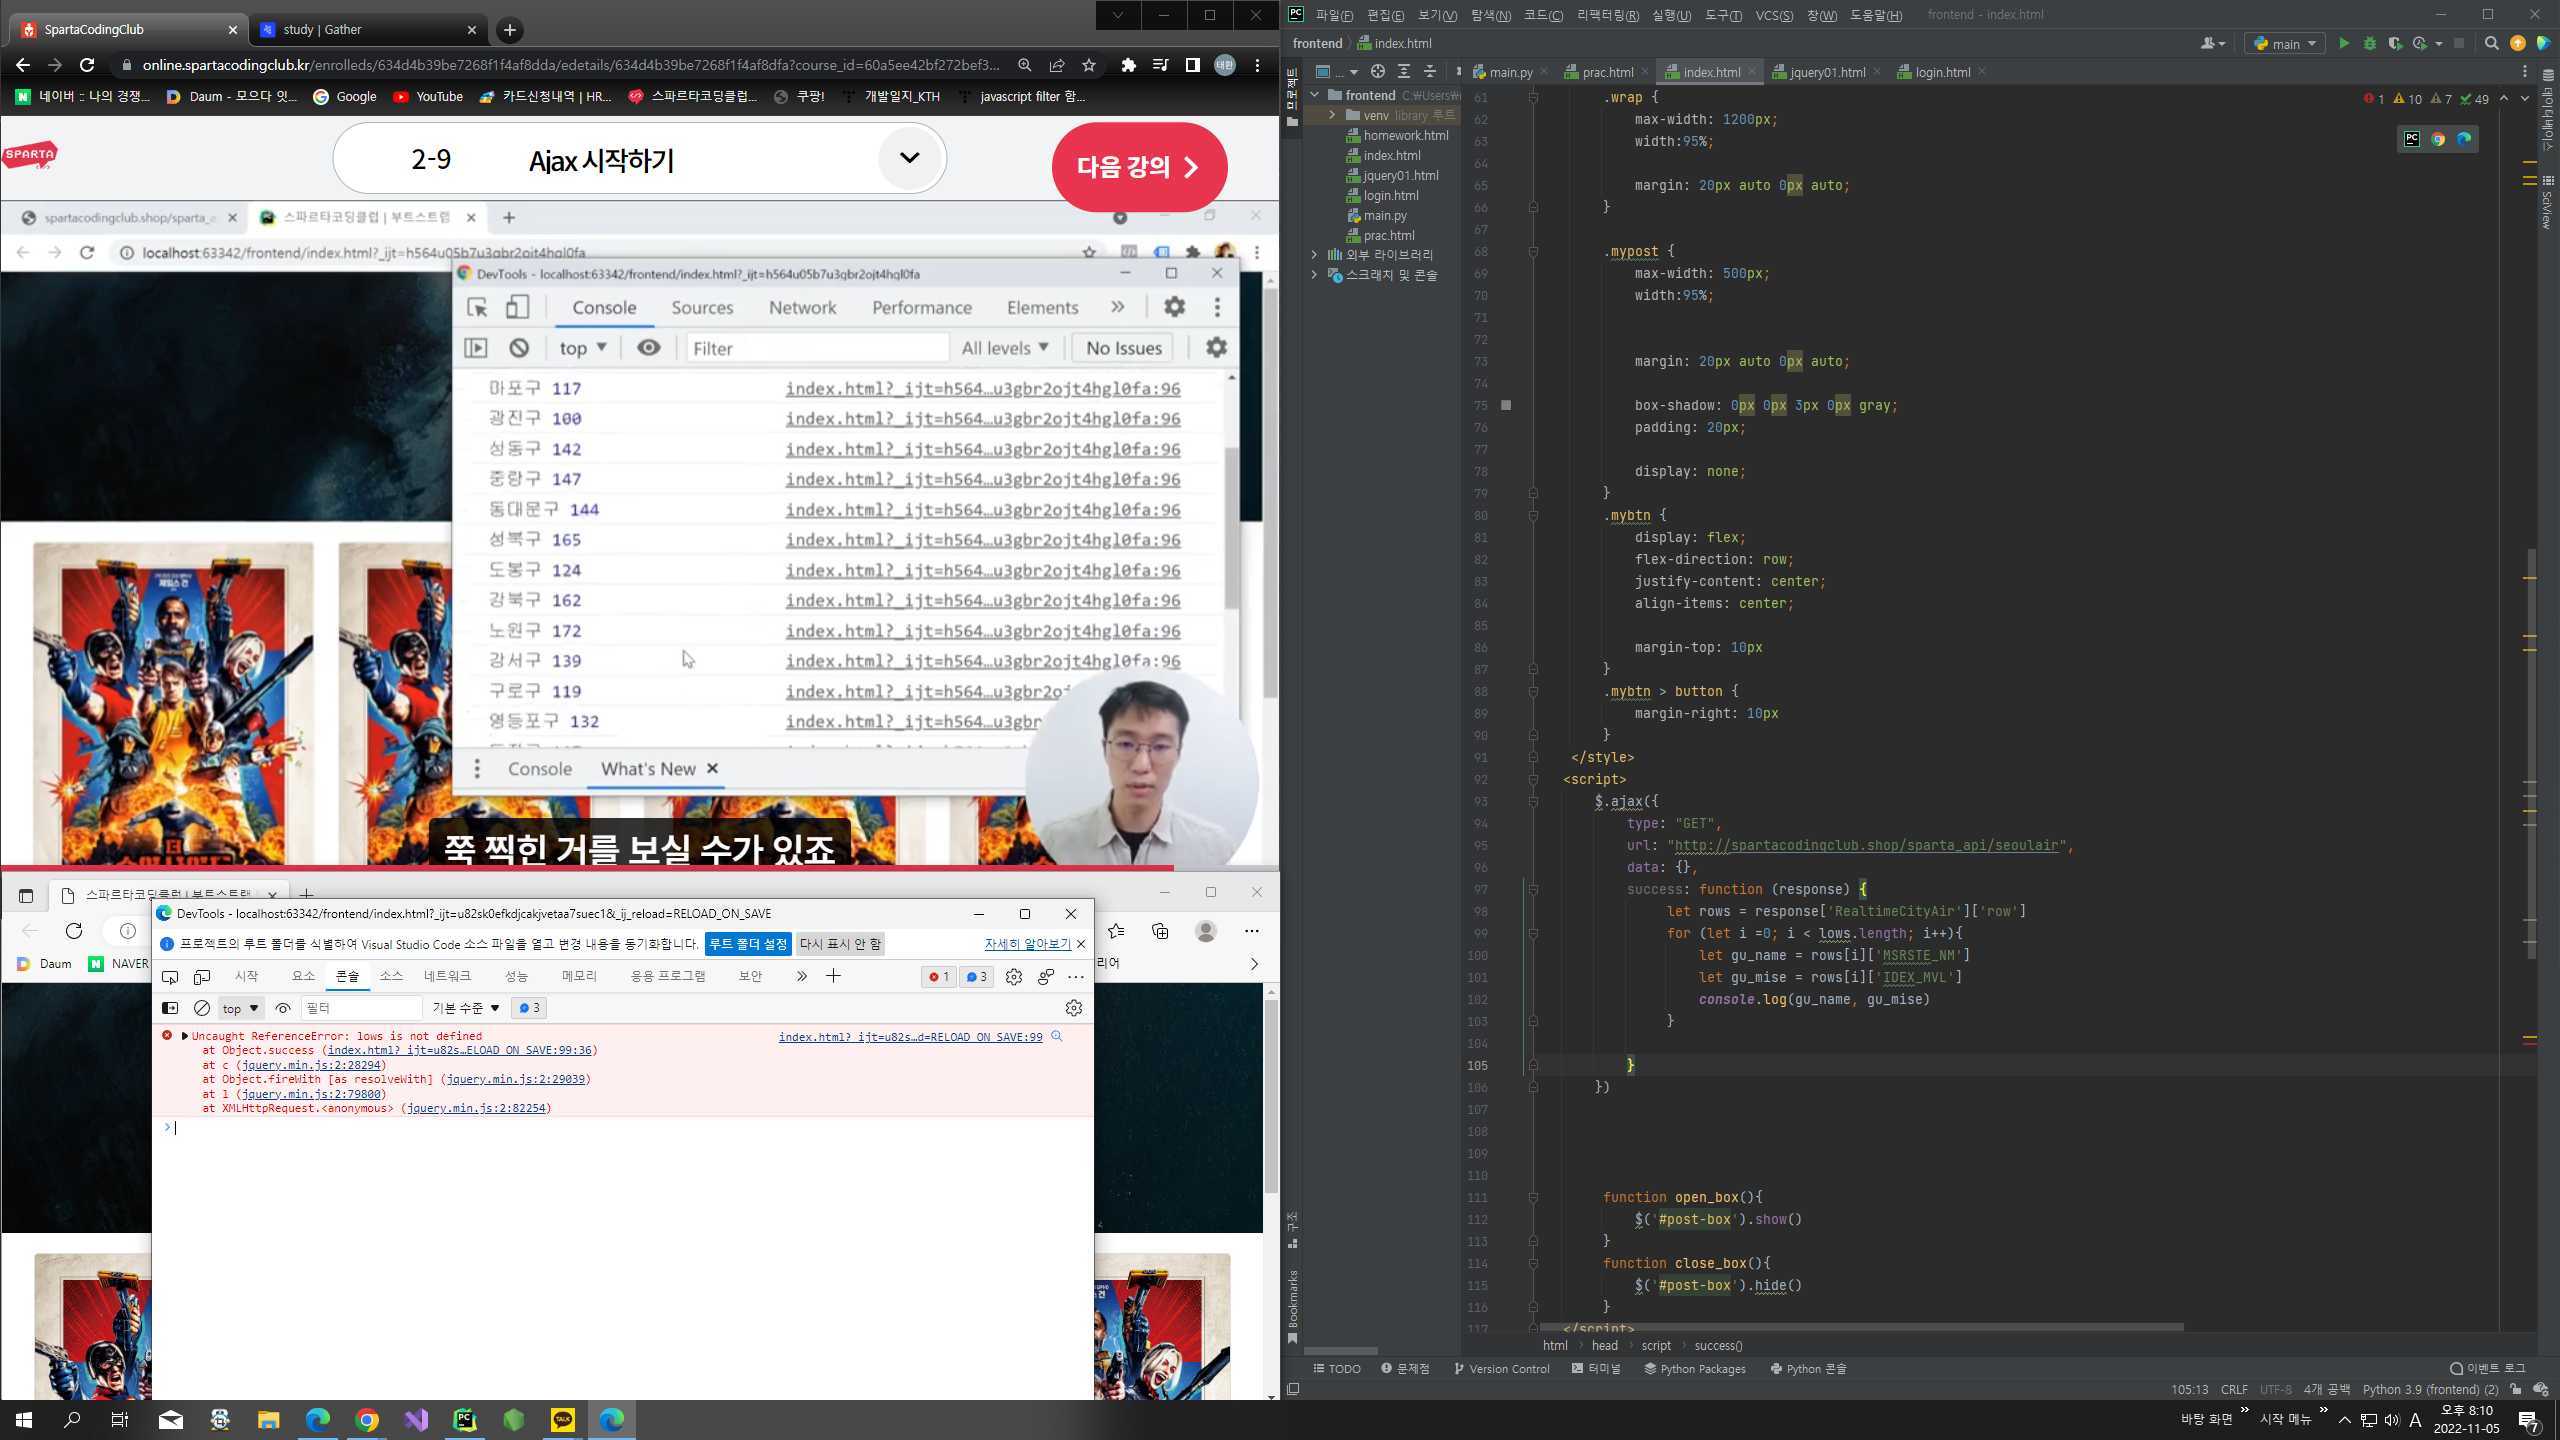Open Windows notification center icon

tap(2529, 1420)
